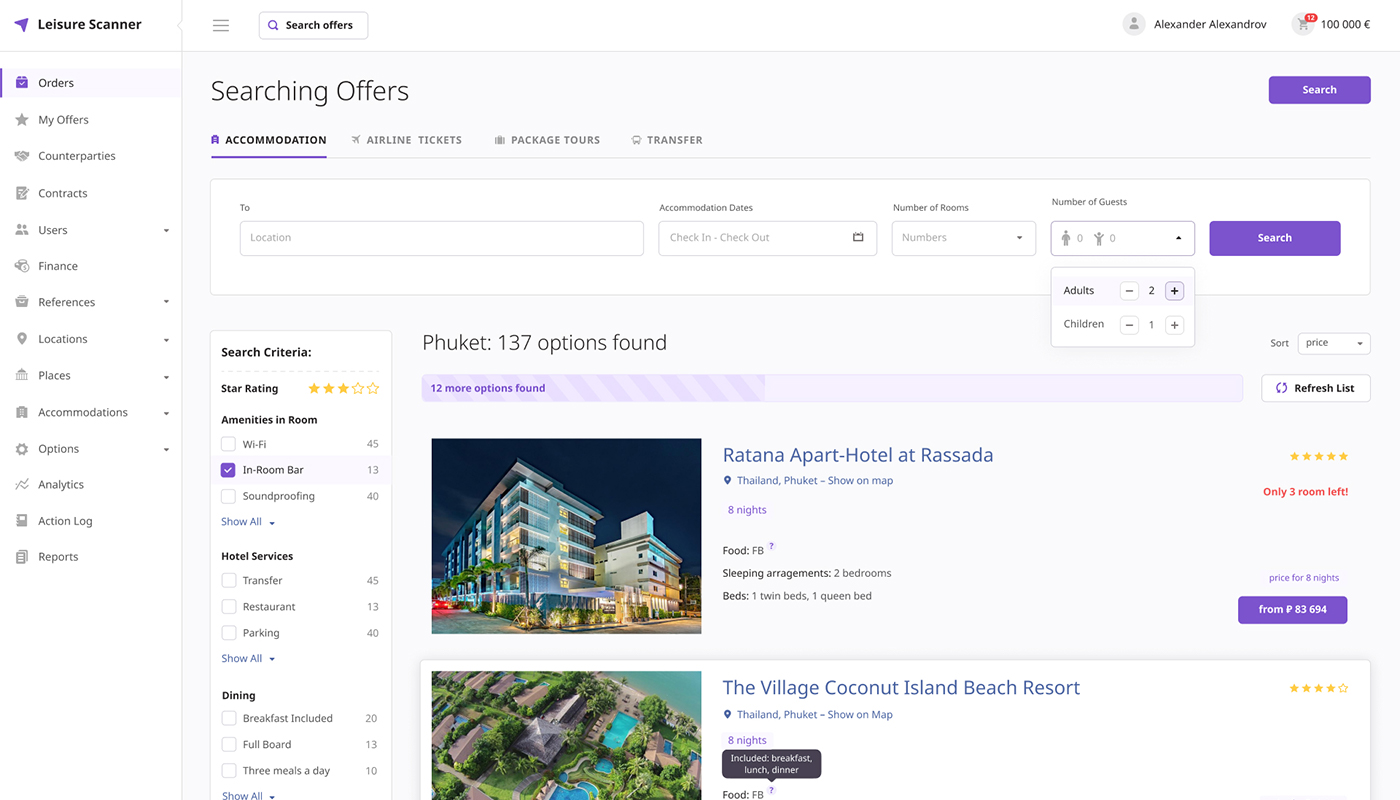The width and height of the screenshot is (1400, 800).
Task: Click the Location input field
Action: pyautogui.click(x=442, y=238)
